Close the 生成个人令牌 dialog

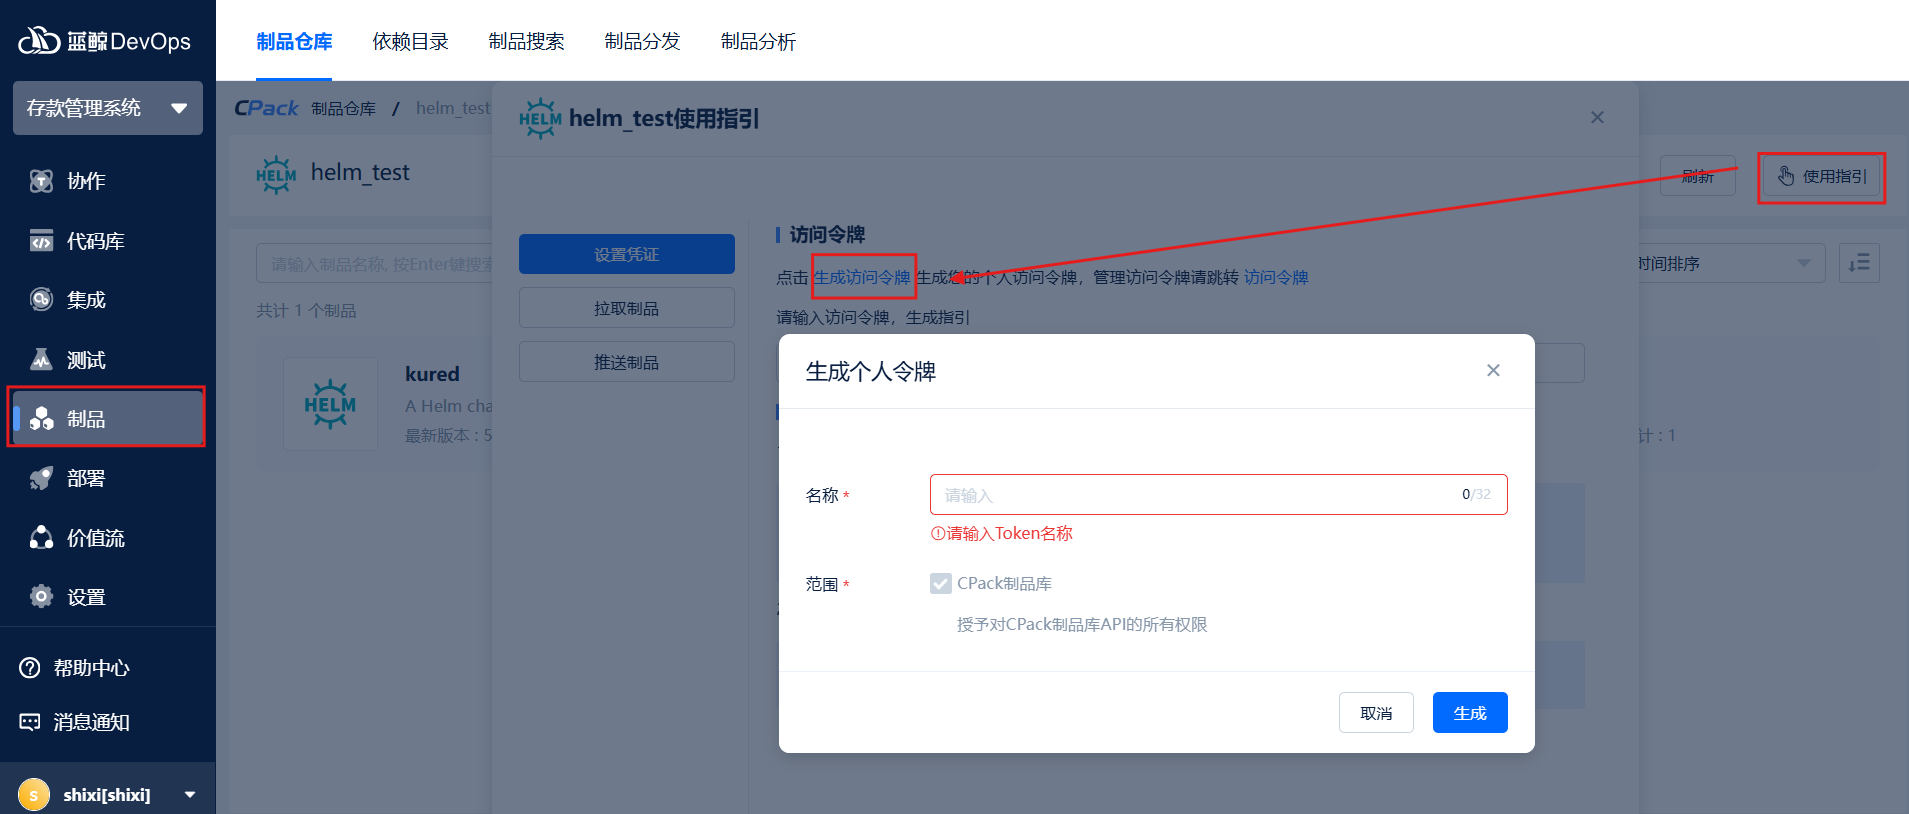[1493, 371]
